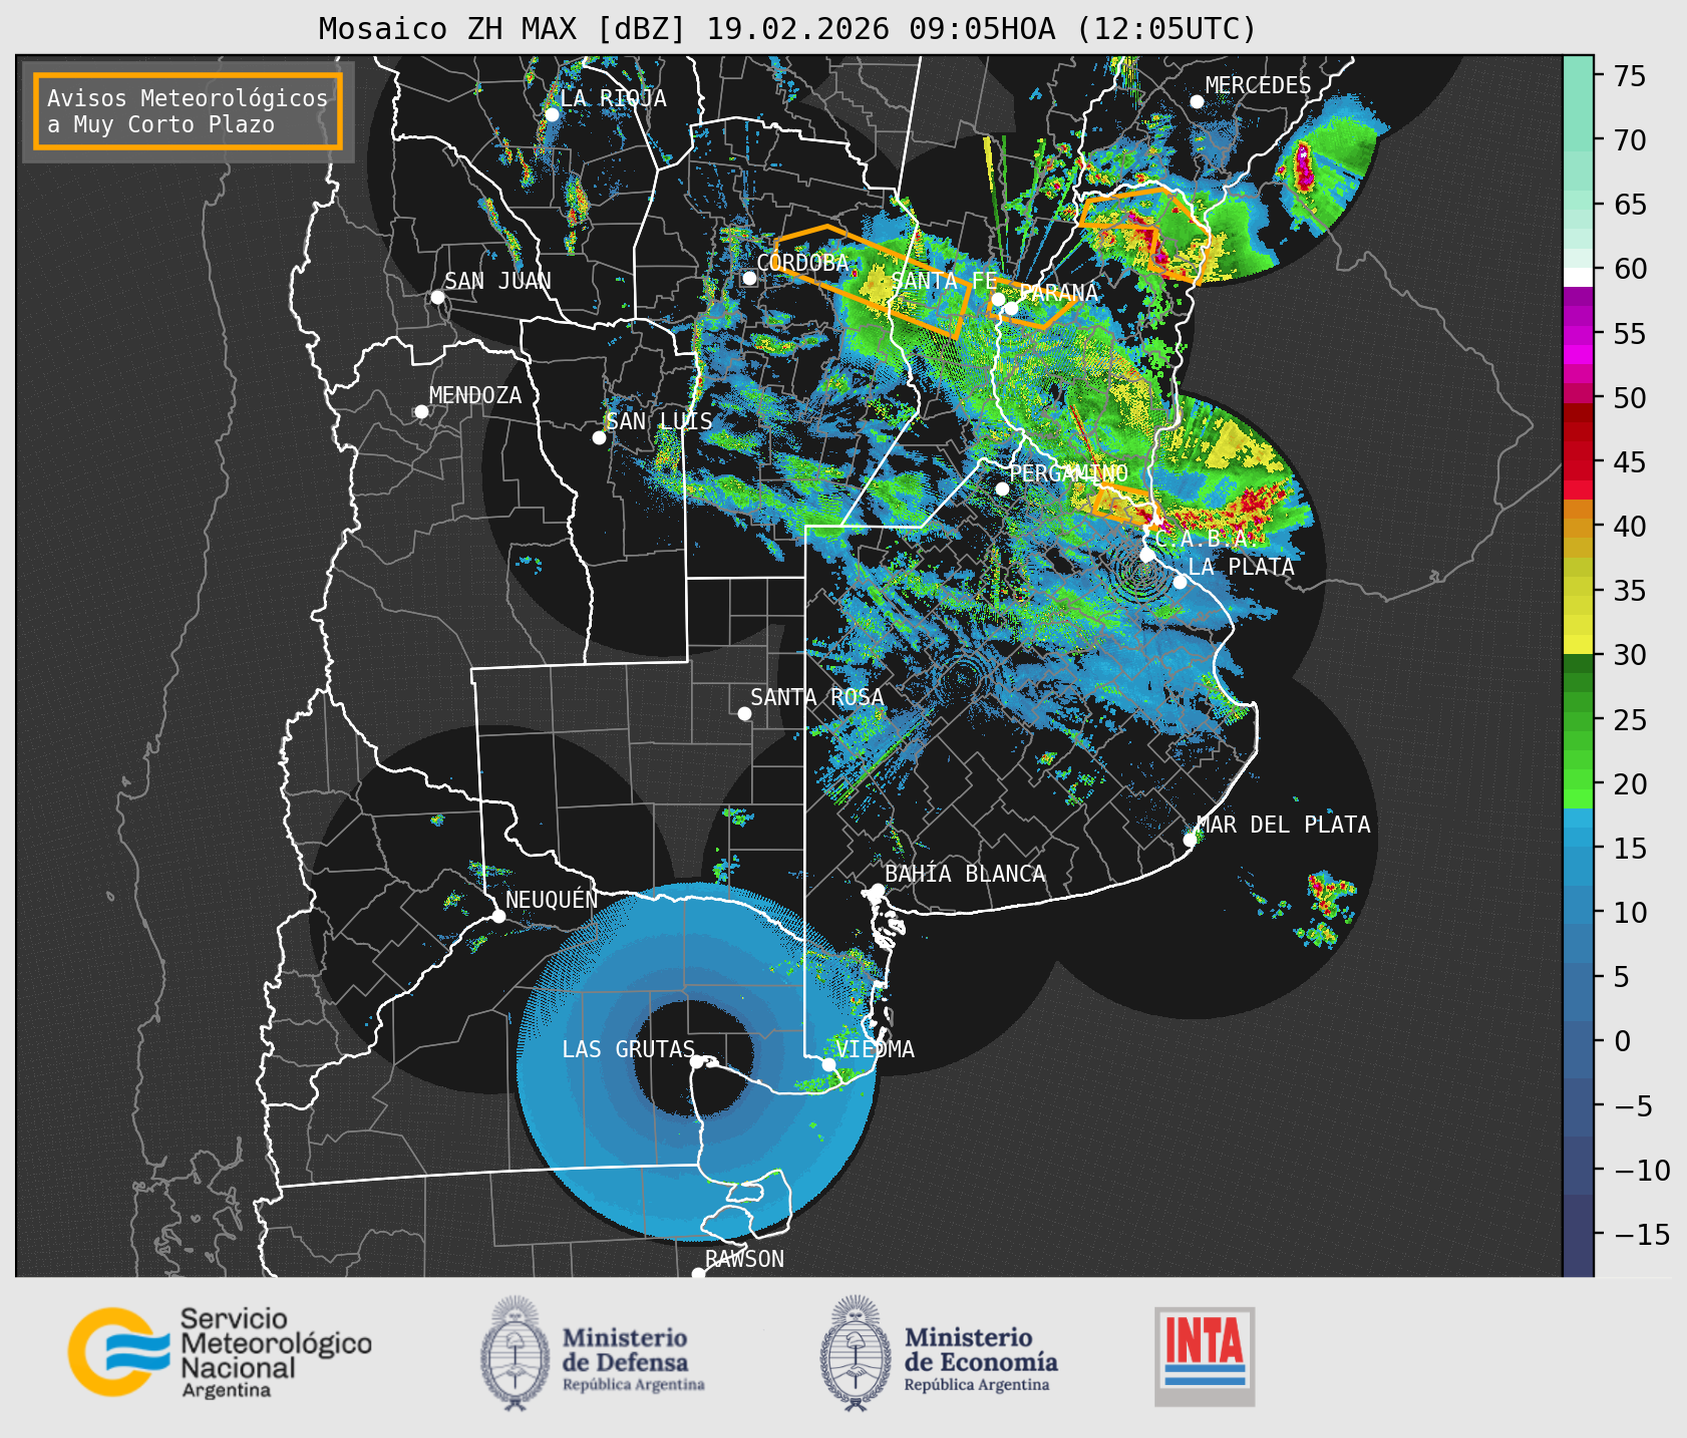Click the San Juan city marker
Screen dimensions: 1687x1438
click(437, 297)
